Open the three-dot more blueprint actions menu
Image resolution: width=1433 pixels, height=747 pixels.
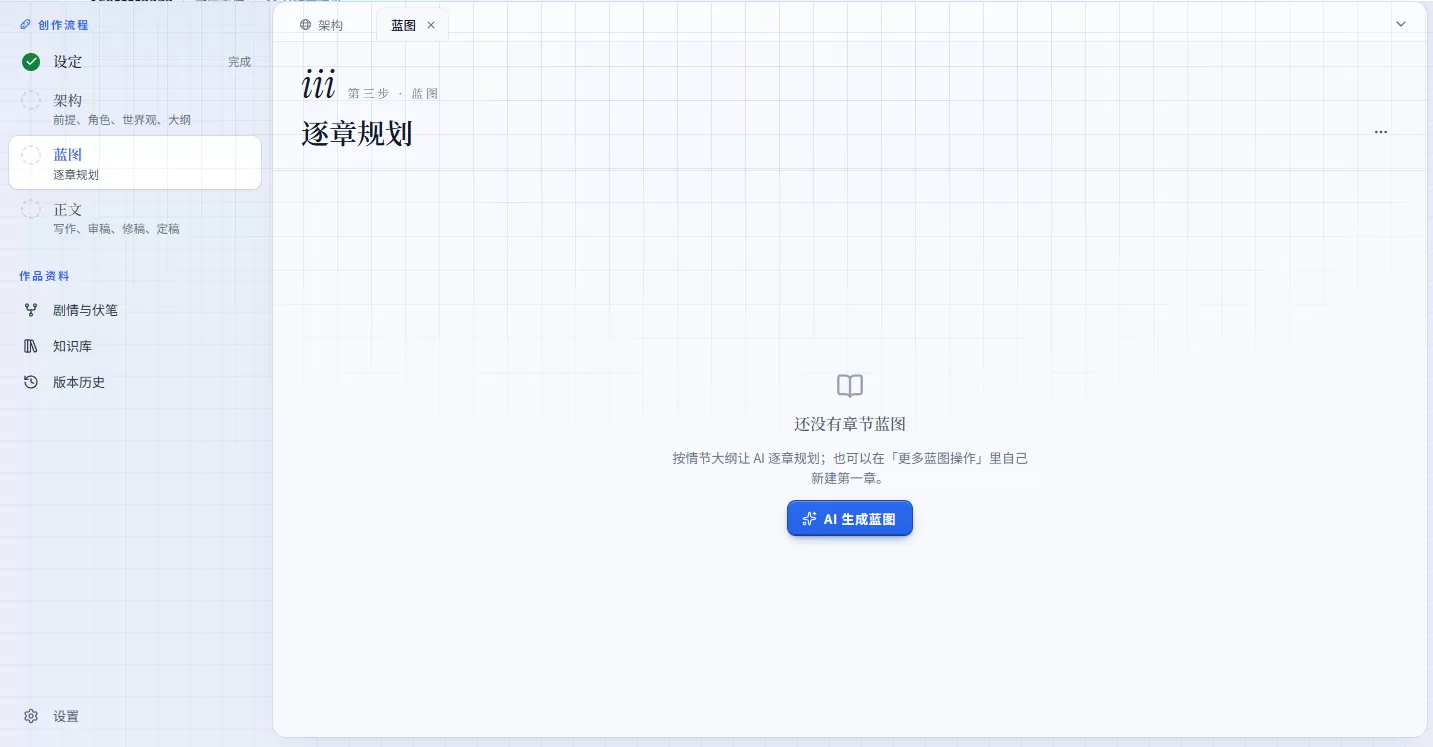pyautogui.click(x=1381, y=132)
